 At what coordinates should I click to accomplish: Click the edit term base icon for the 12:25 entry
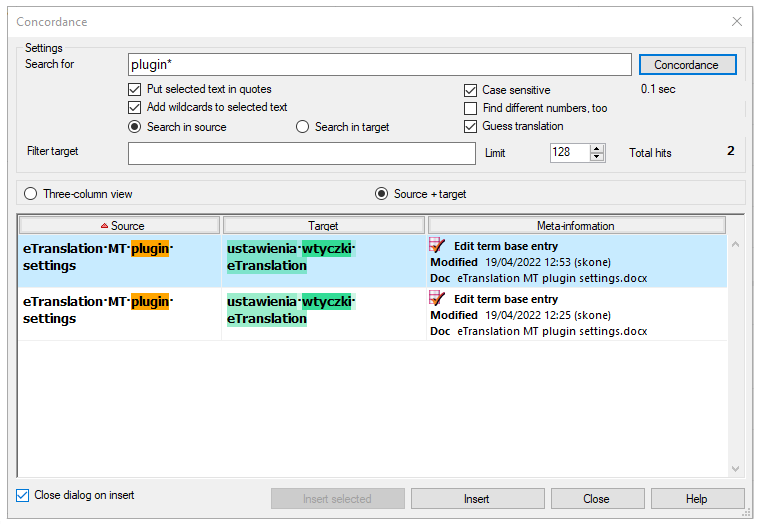coord(437,298)
